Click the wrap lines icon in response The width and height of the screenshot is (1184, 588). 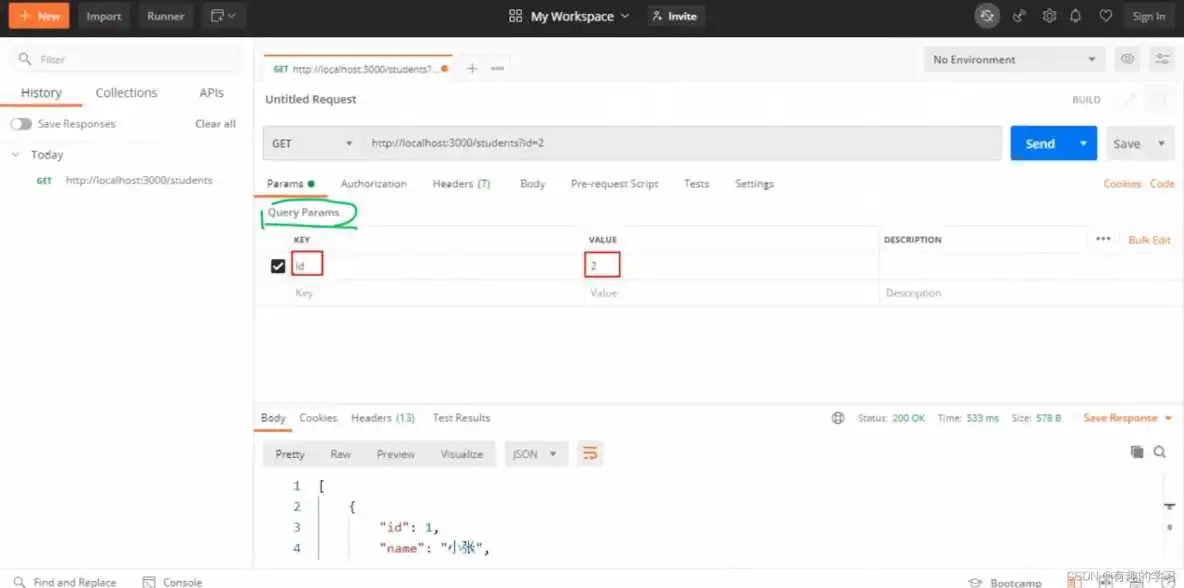[590, 454]
